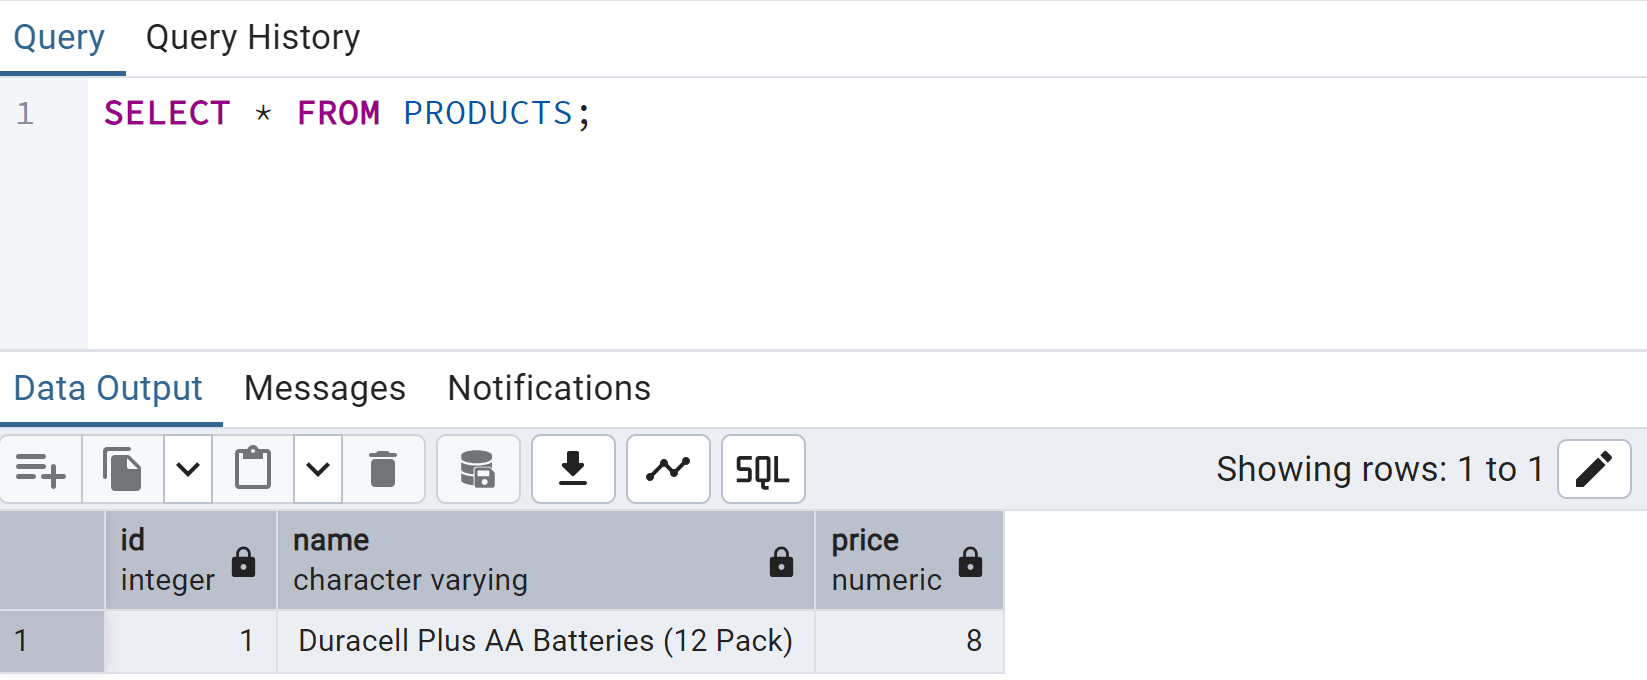Select the Data Output tab
The image size is (1647, 680).
tap(108, 388)
